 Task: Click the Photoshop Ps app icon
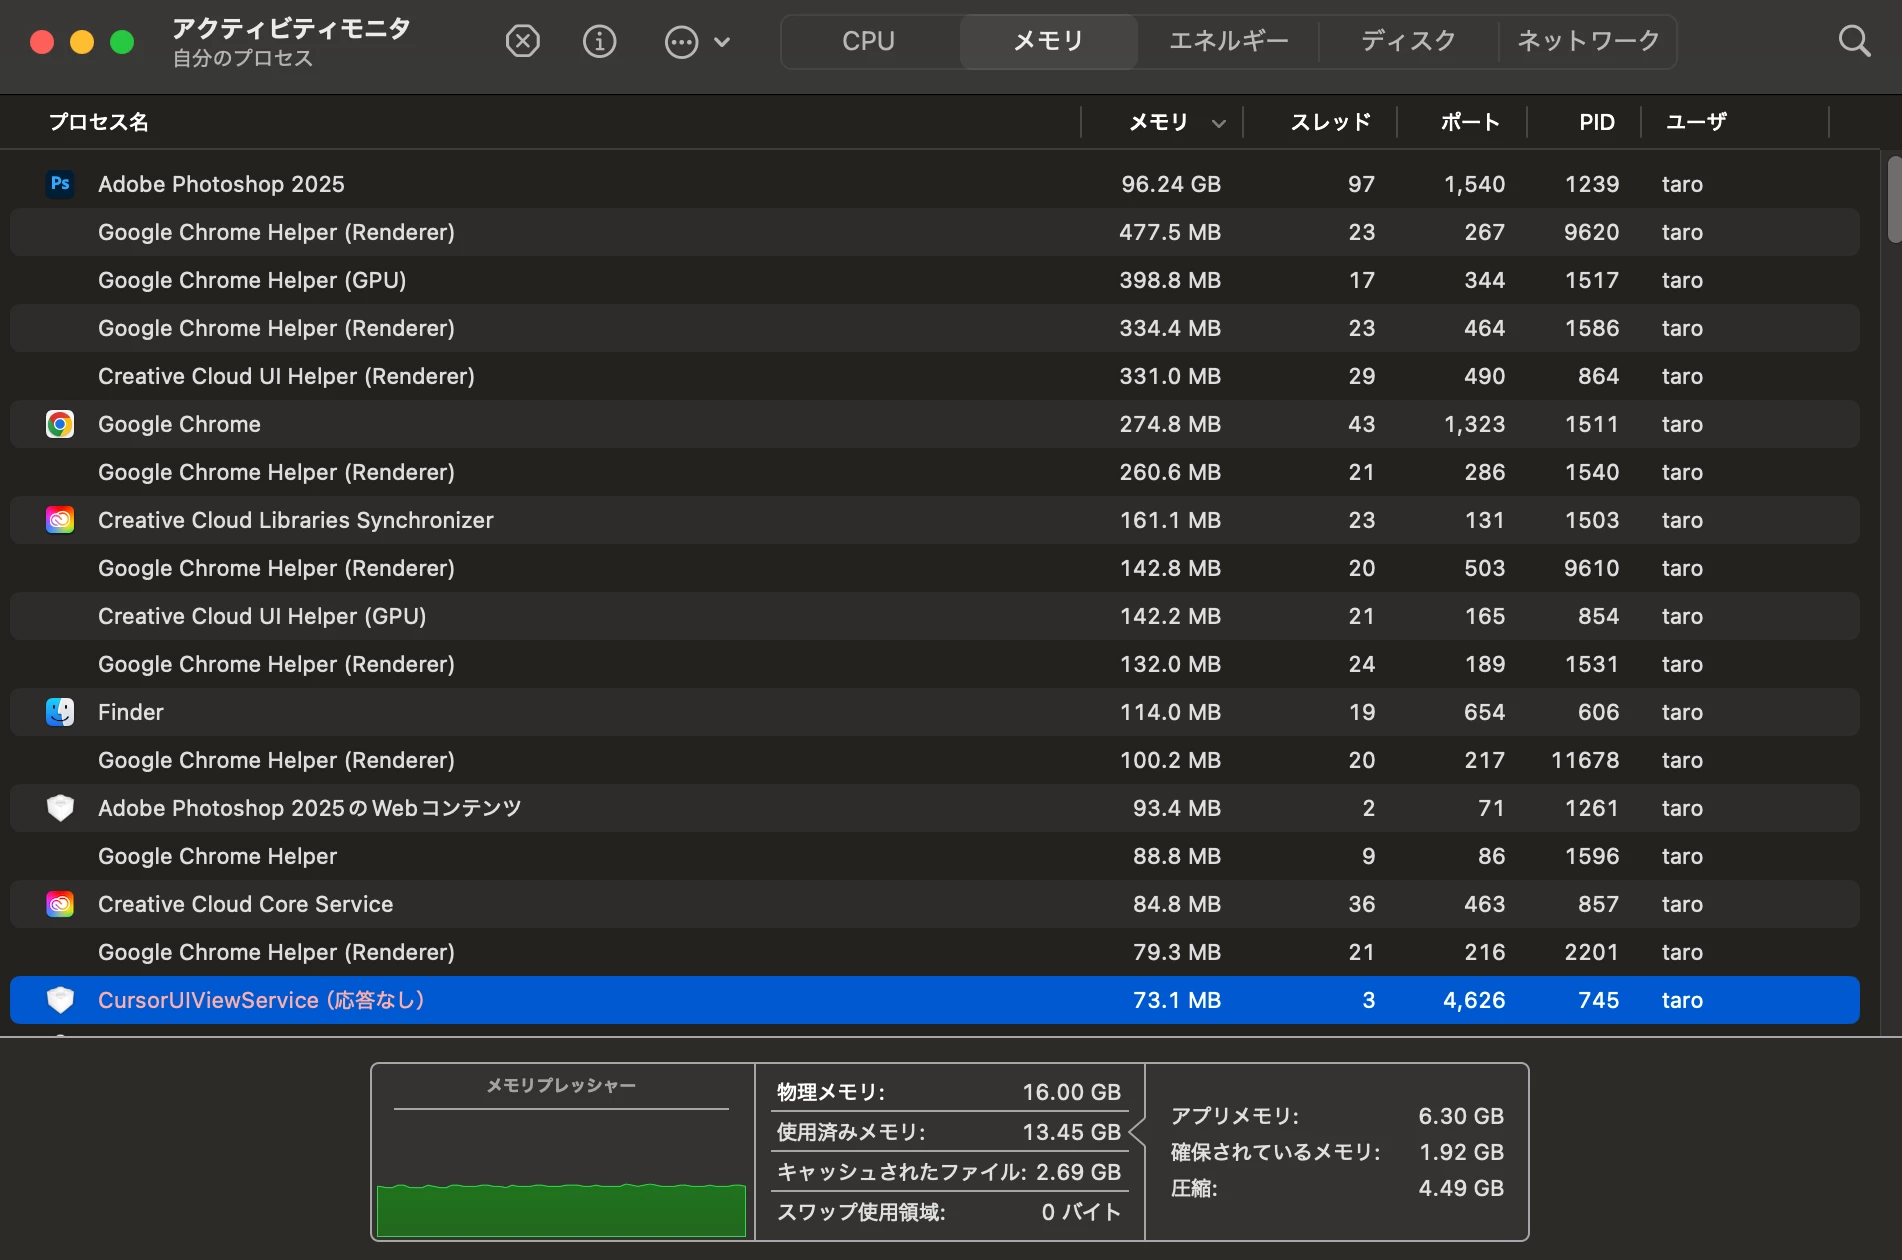click(60, 184)
